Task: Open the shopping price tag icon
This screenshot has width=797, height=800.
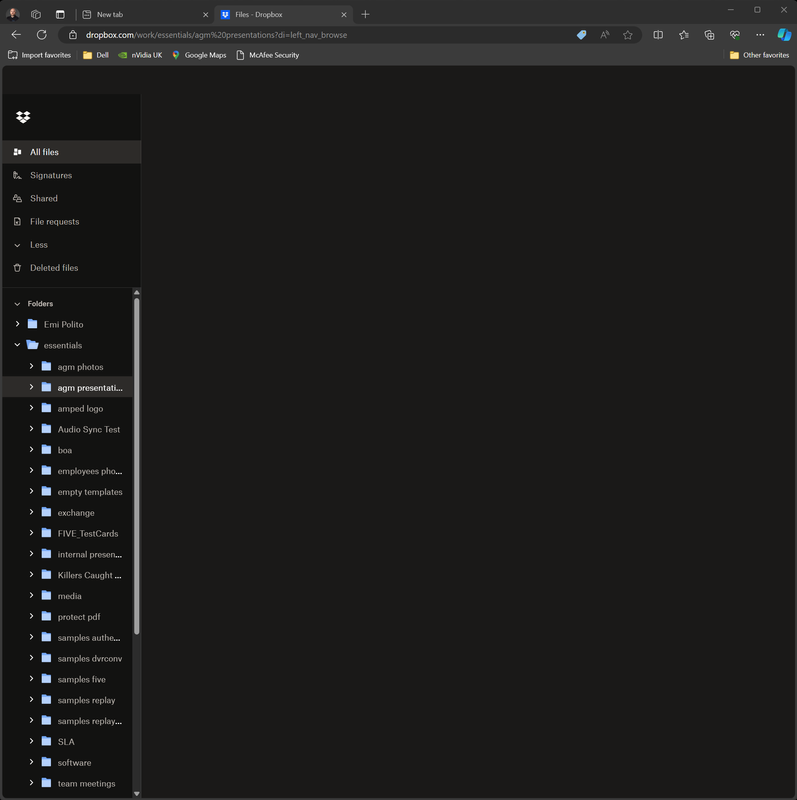Action: click(x=581, y=35)
